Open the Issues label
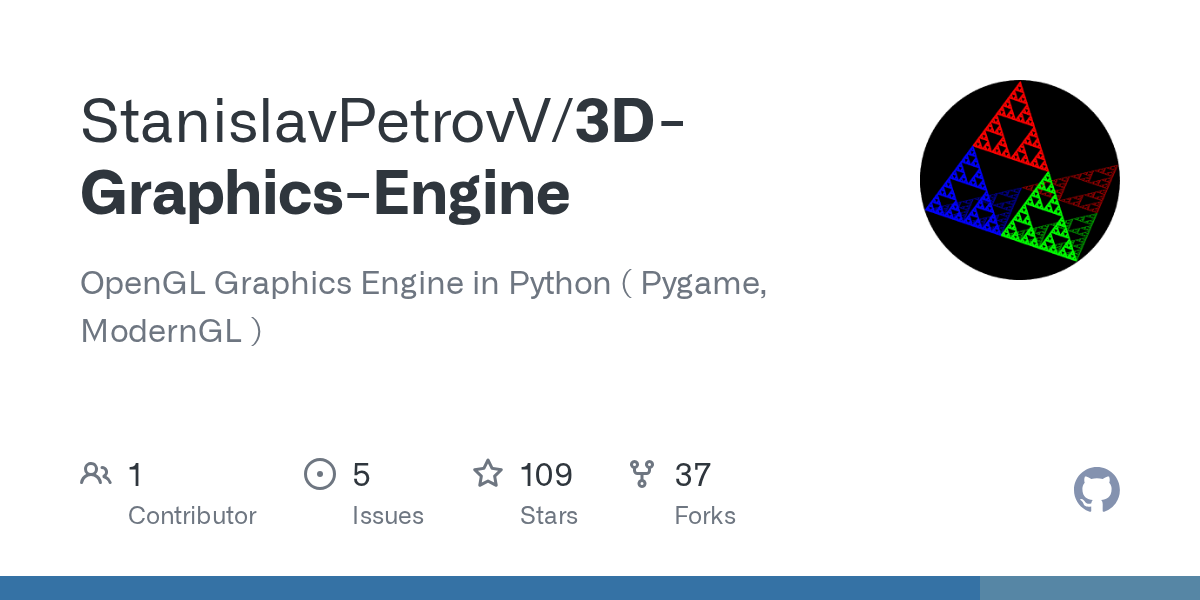 [388, 516]
